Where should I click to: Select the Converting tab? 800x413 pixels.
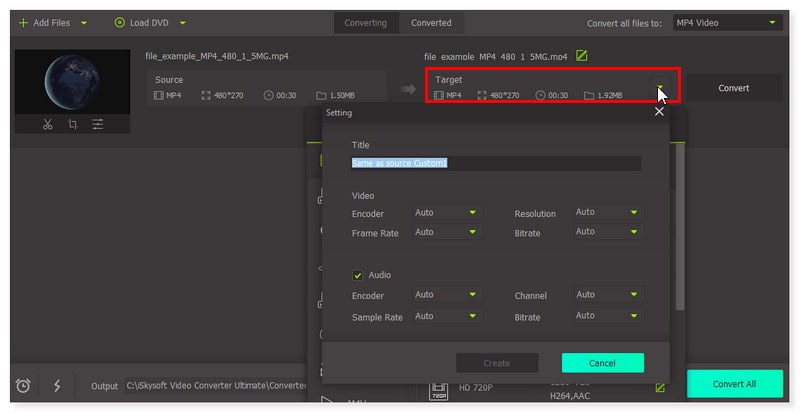pos(365,23)
